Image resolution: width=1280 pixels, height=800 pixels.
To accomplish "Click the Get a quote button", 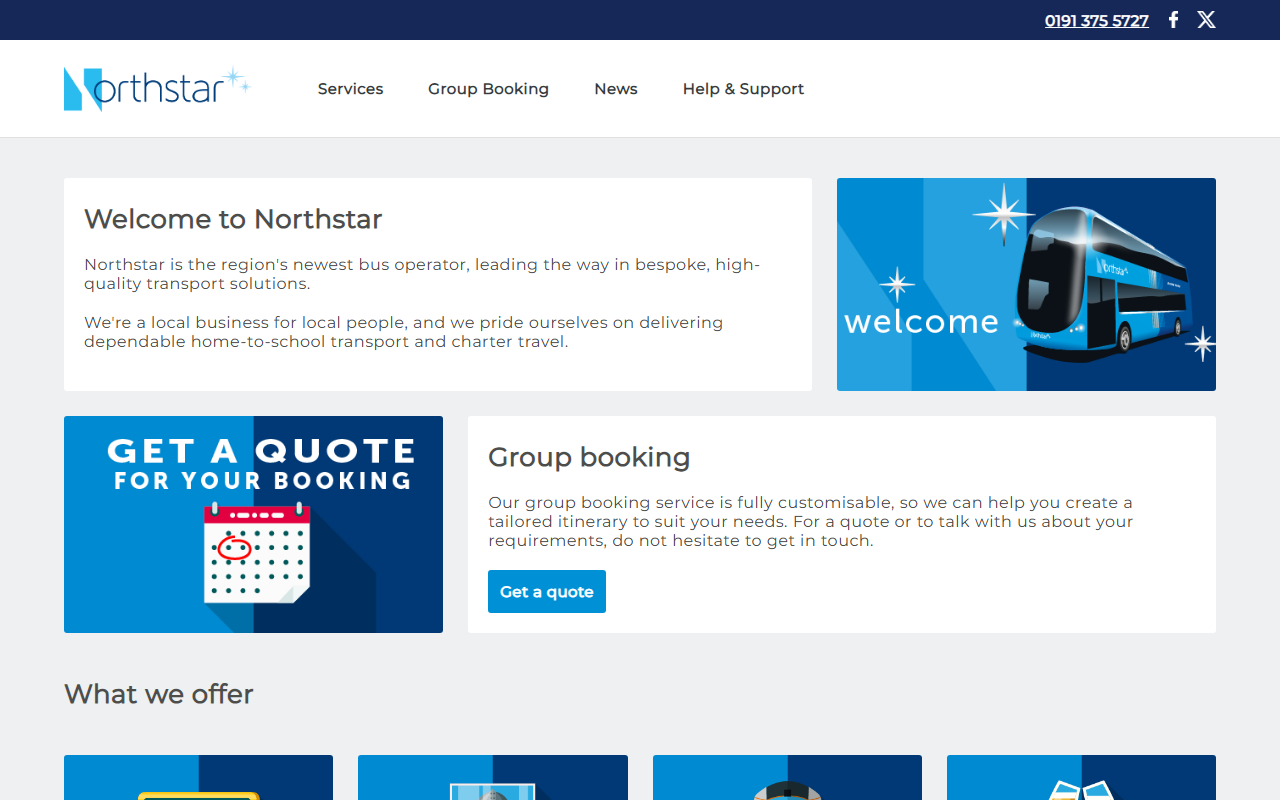I will tap(547, 591).
